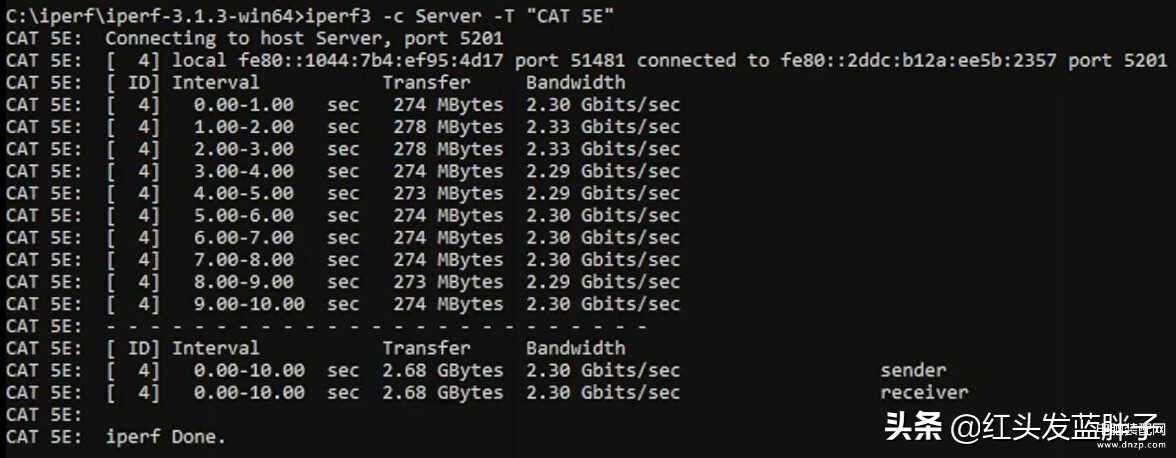The height and width of the screenshot is (458, 1176).
Task: Click the 0.00-1.00 sec interval row
Action: click(343, 105)
